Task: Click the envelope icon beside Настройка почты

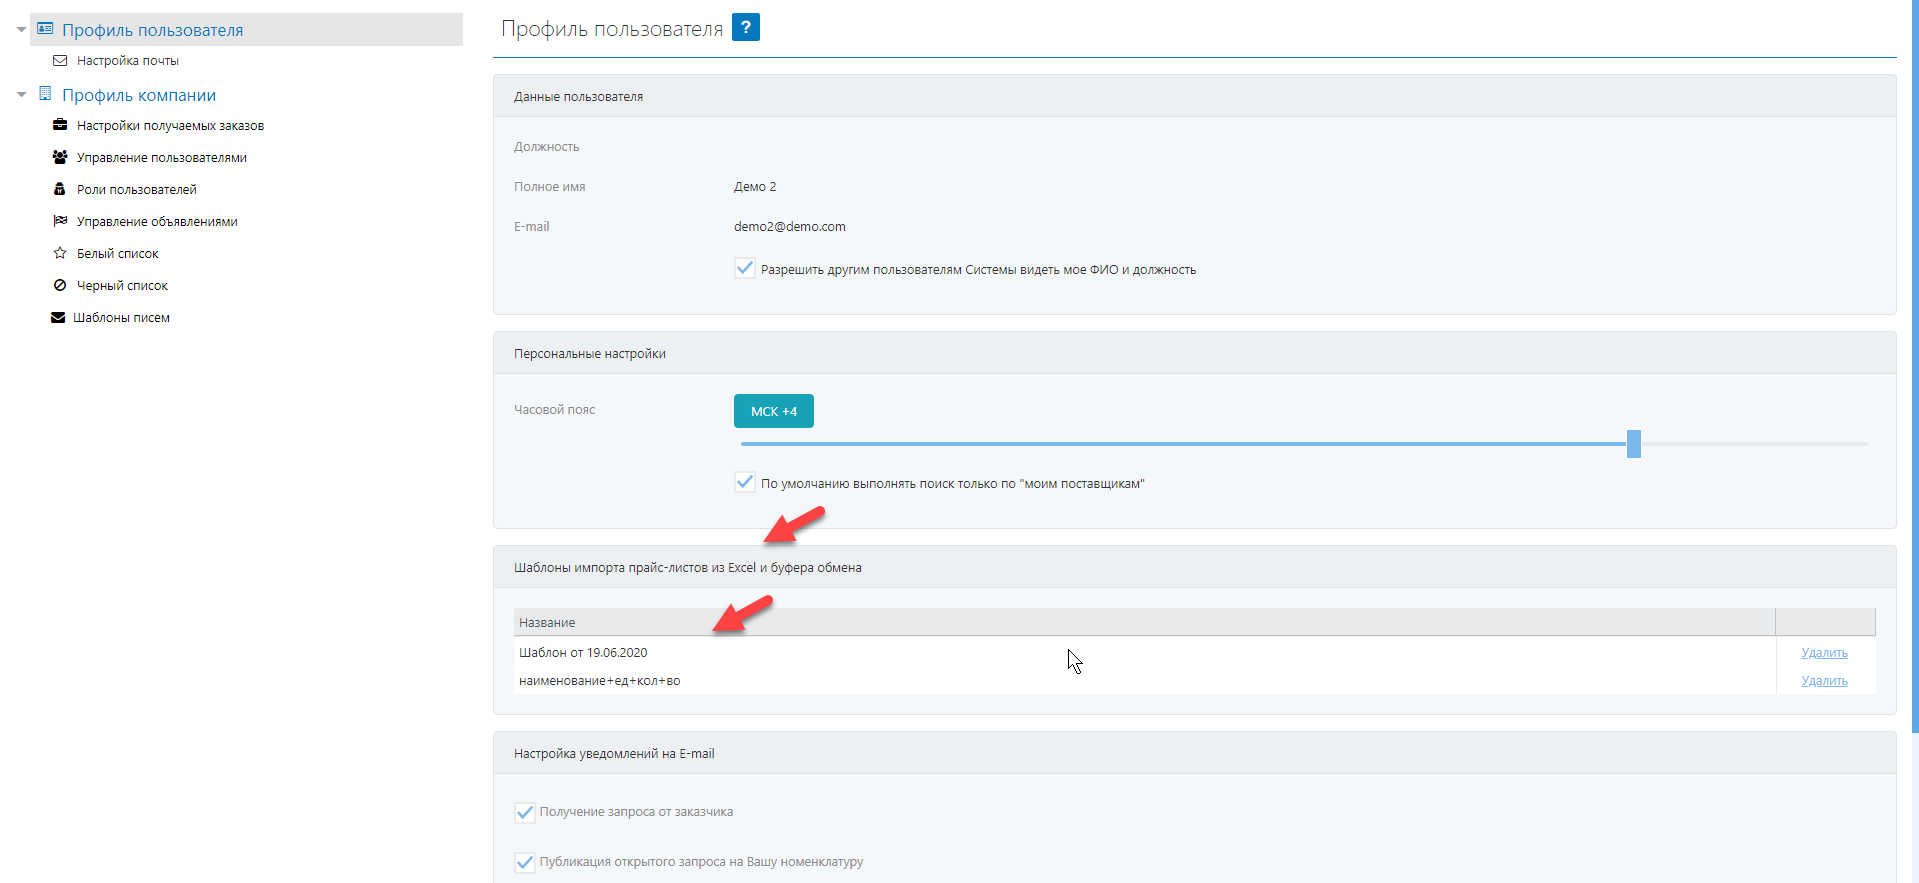Action: 60,61
